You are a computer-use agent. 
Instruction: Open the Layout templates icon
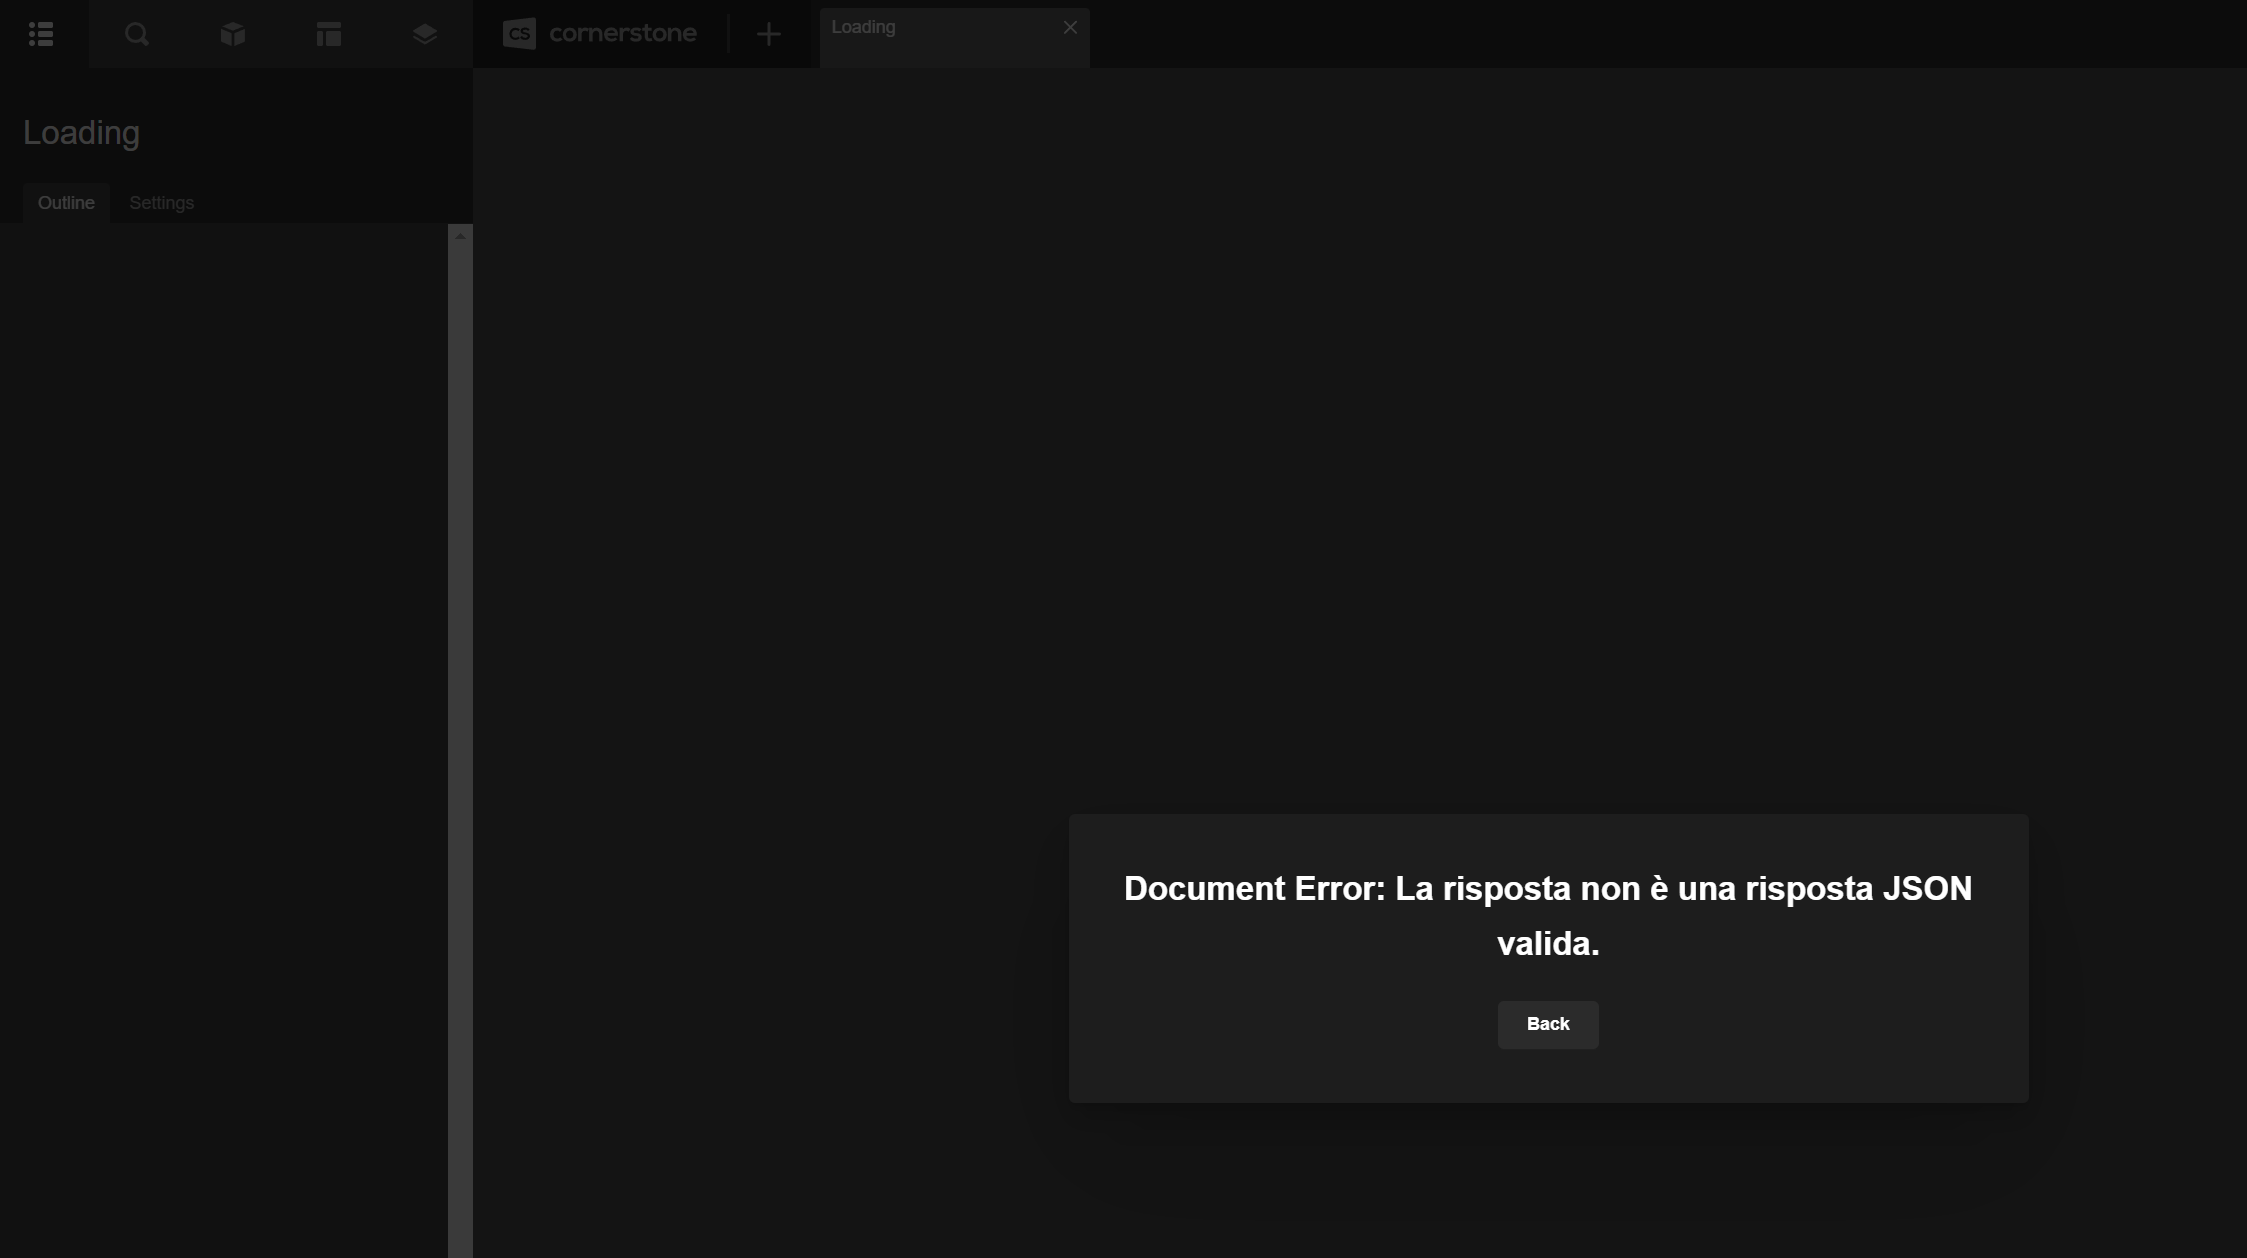(329, 34)
